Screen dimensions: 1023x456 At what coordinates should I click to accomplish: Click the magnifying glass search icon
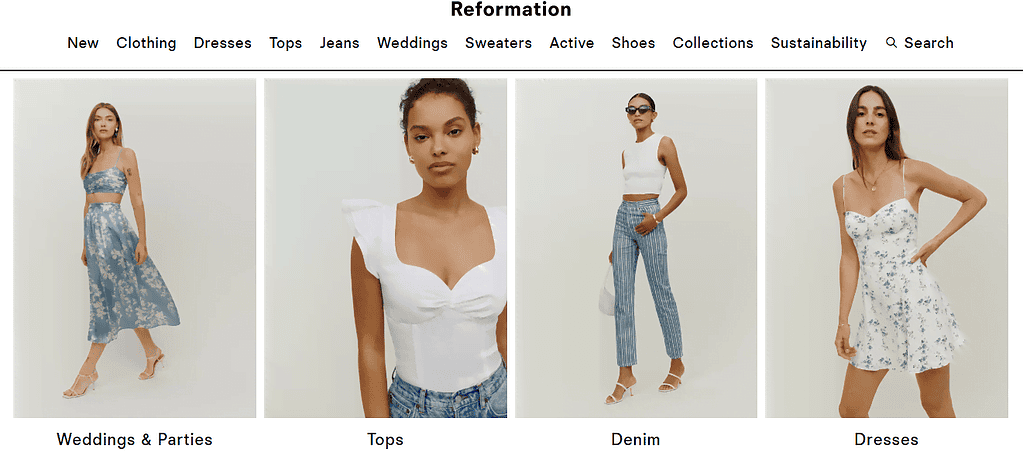(x=891, y=42)
